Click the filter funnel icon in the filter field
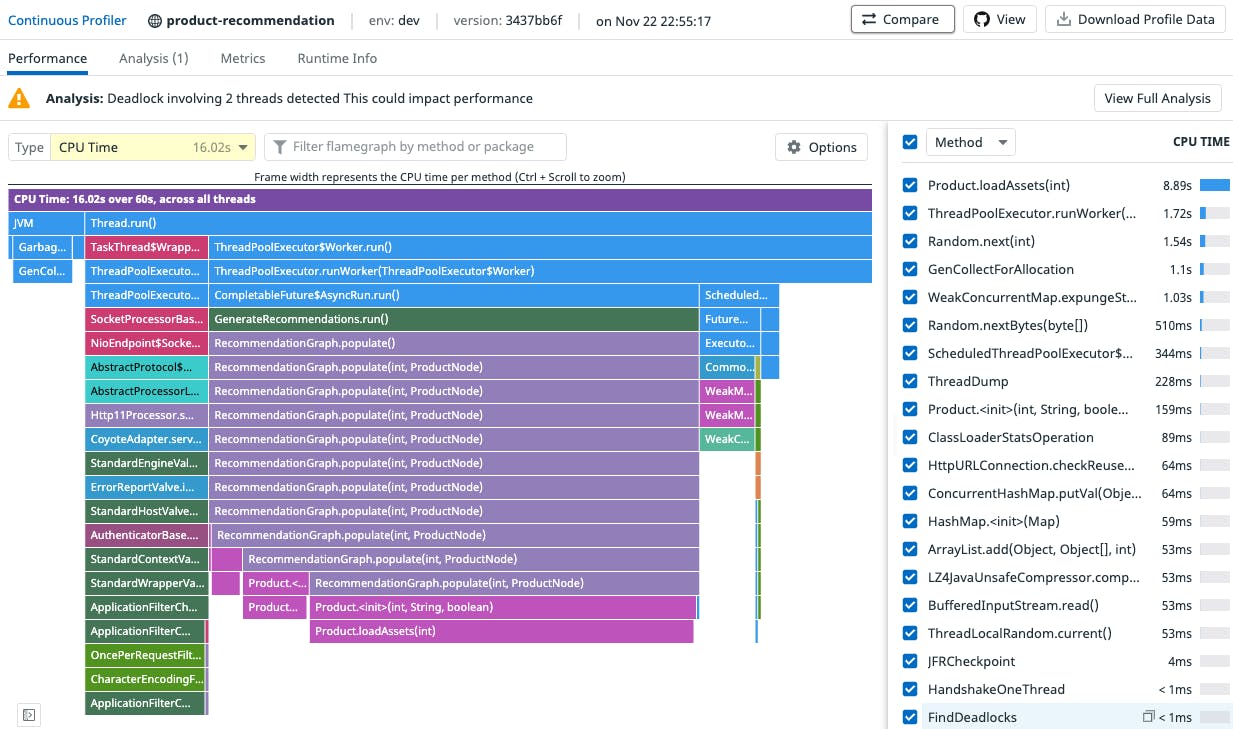Screen dimensions: 1233x729 coord(280,147)
